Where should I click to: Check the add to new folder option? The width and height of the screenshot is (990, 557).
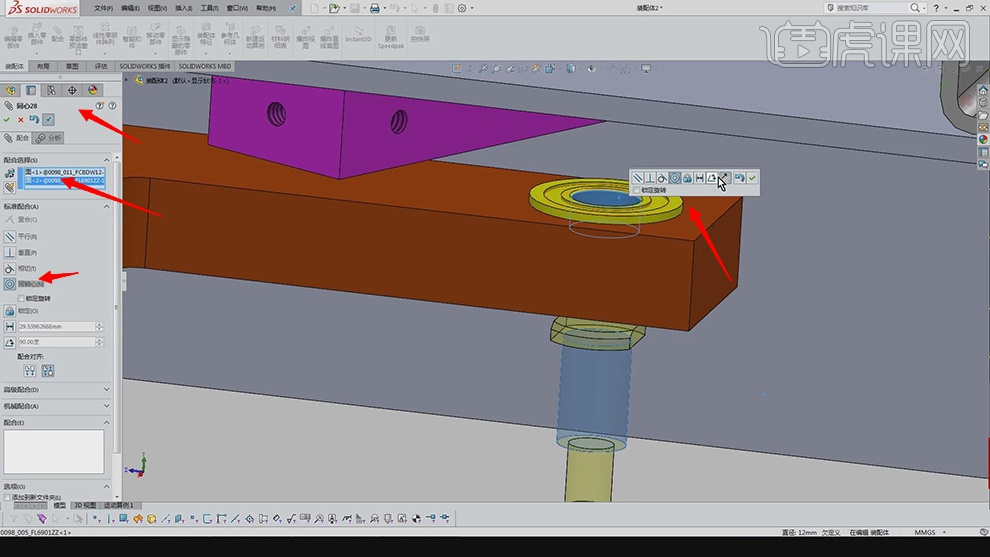(7, 497)
